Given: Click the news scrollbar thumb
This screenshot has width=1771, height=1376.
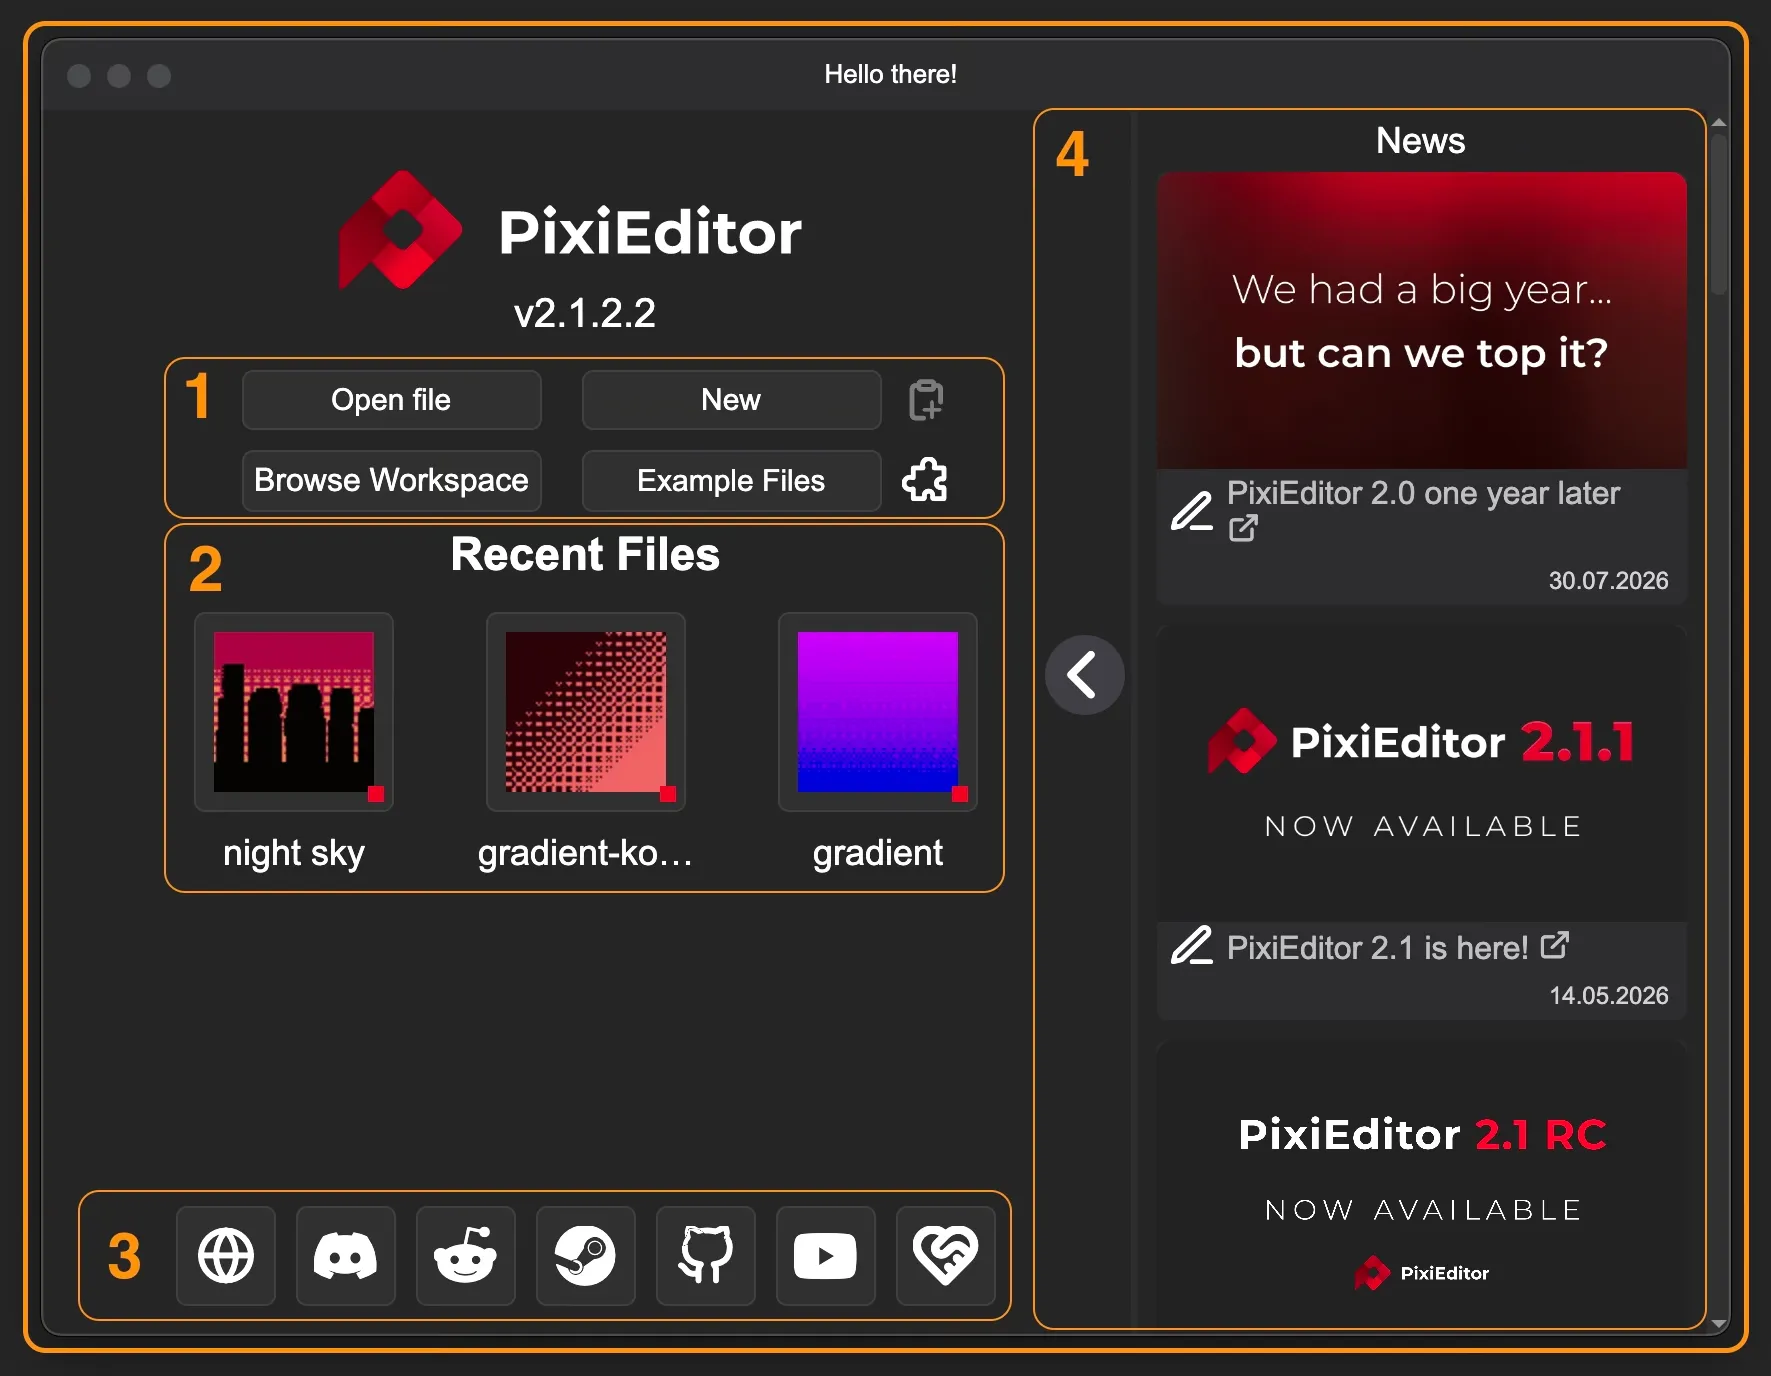Looking at the screenshot, I should (x=1719, y=215).
